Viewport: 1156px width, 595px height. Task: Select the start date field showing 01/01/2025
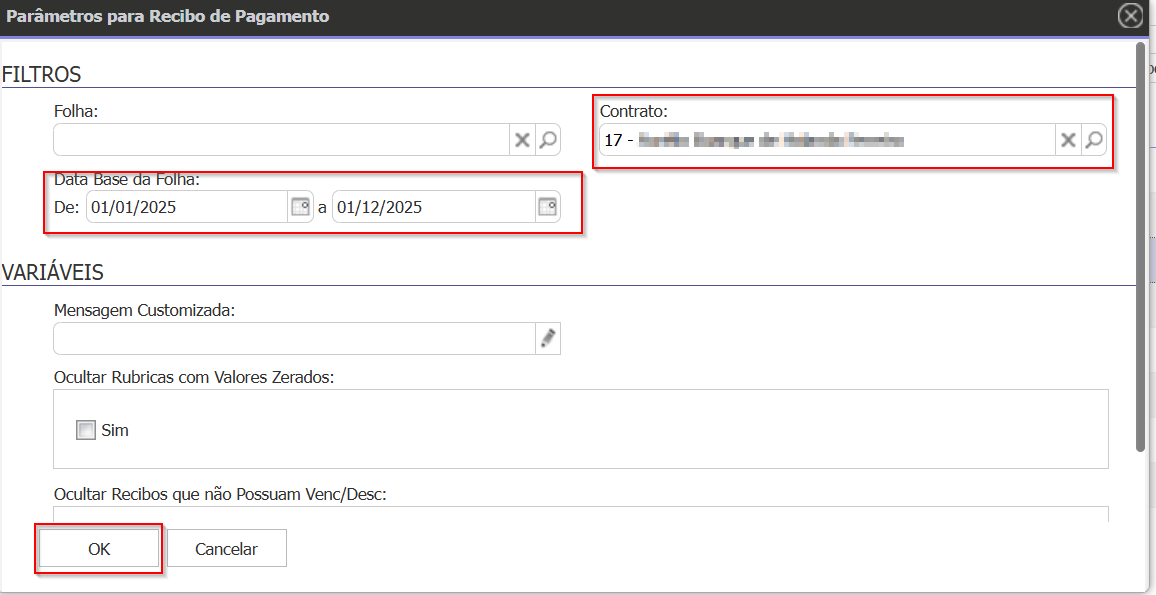186,207
